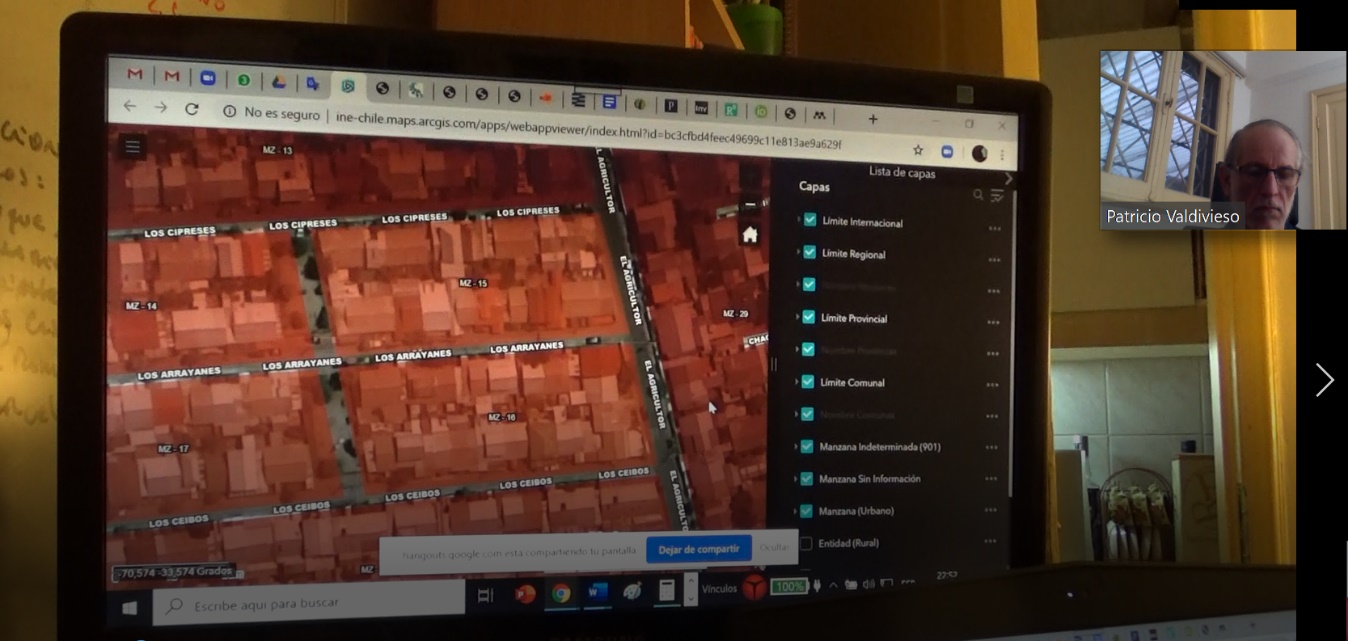Click Dejar de compartir button
The image size is (1348, 641).
tap(699, 549)
